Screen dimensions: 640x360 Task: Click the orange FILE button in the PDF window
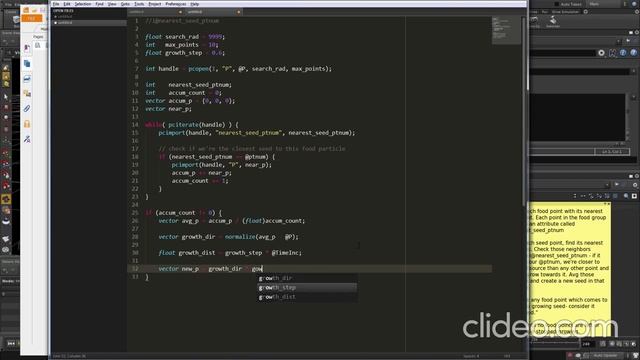(x=31, y=18)
